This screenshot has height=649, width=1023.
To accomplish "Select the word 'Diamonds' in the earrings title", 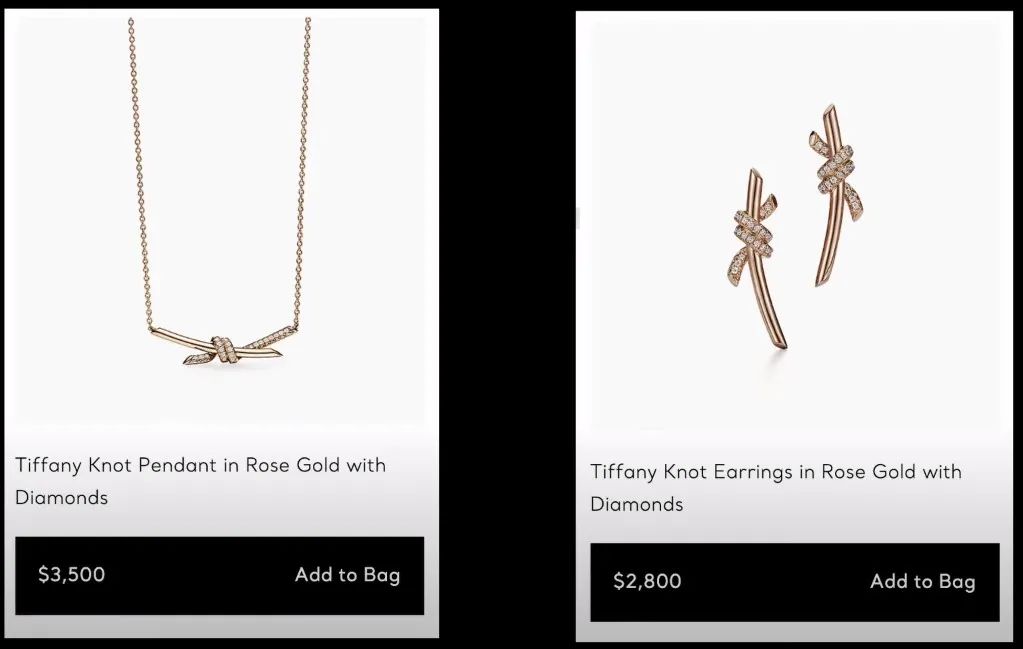I will tap(638, 504).
